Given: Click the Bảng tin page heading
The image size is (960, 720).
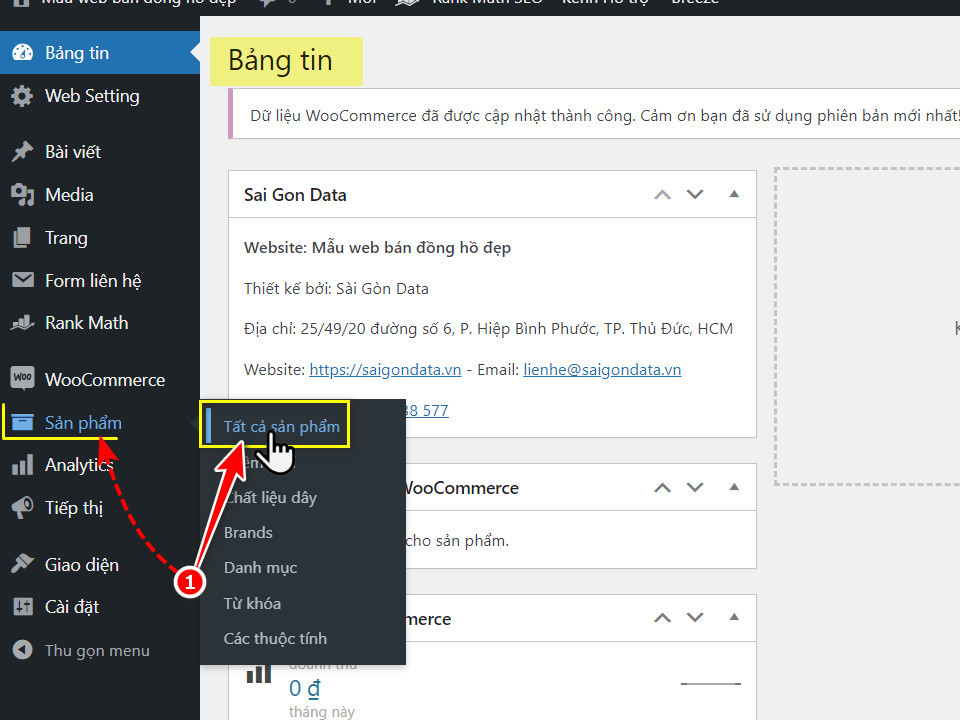Looking at the screenshot, I should pos(280,61).
